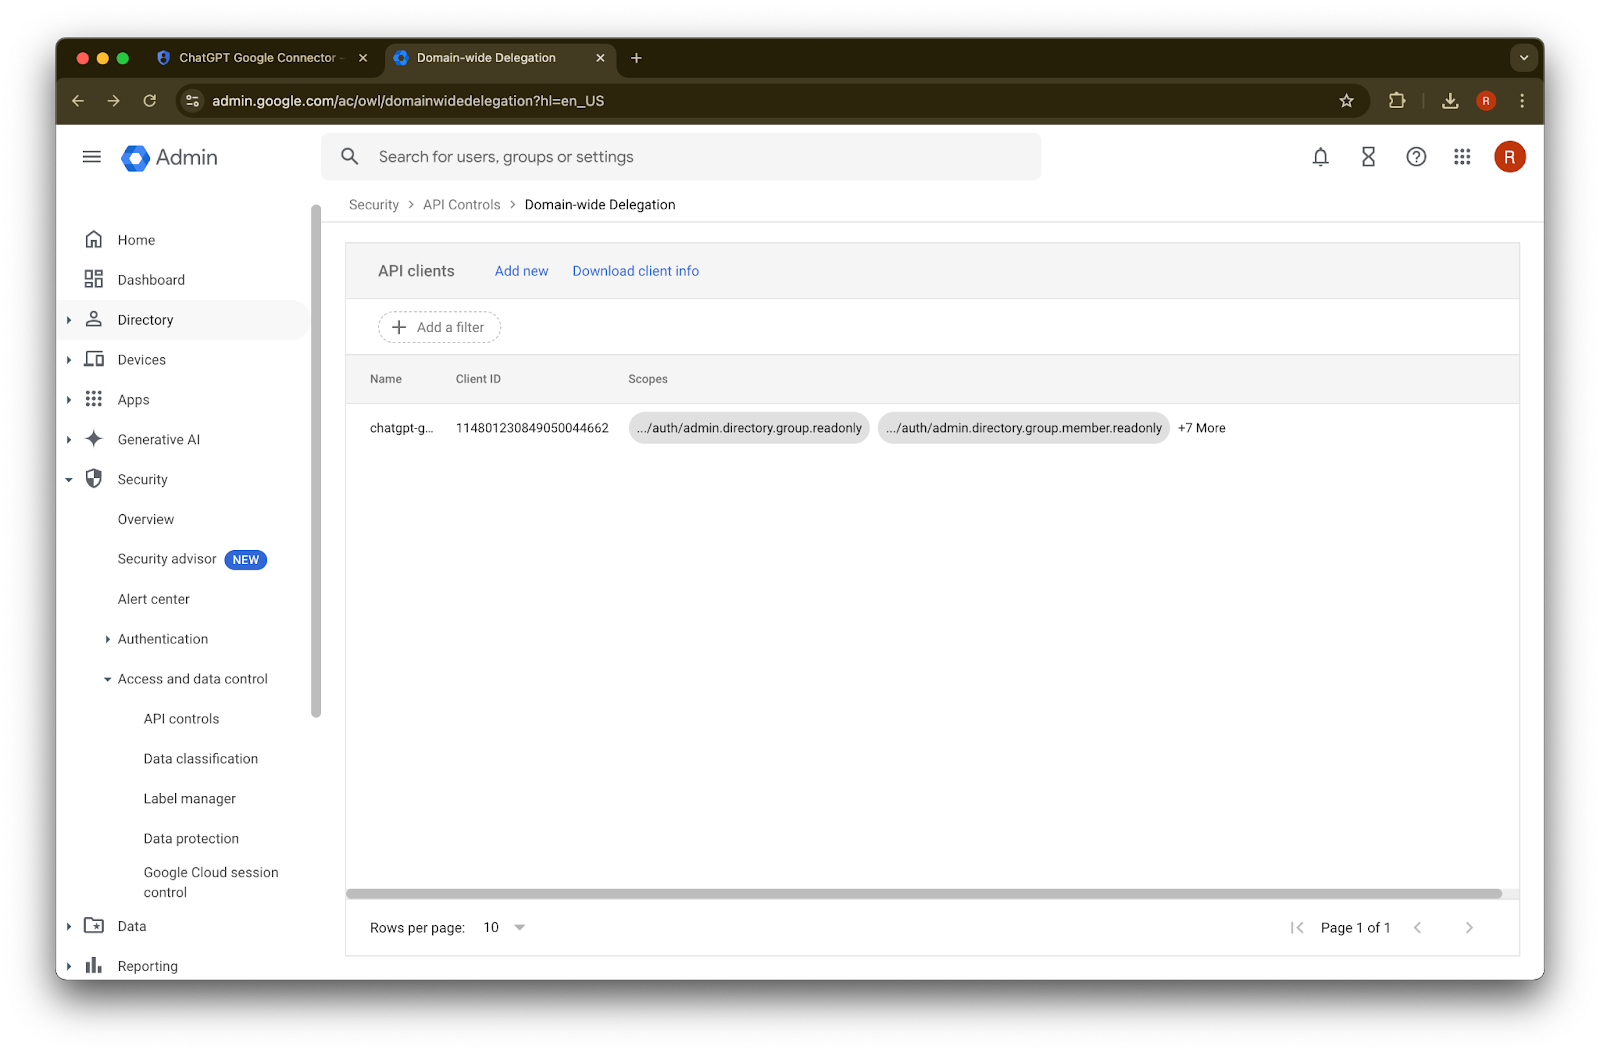Screen dimensions: 1600x1053
Task: Expand the Generative AI section arrow
Action: (69, 440)
